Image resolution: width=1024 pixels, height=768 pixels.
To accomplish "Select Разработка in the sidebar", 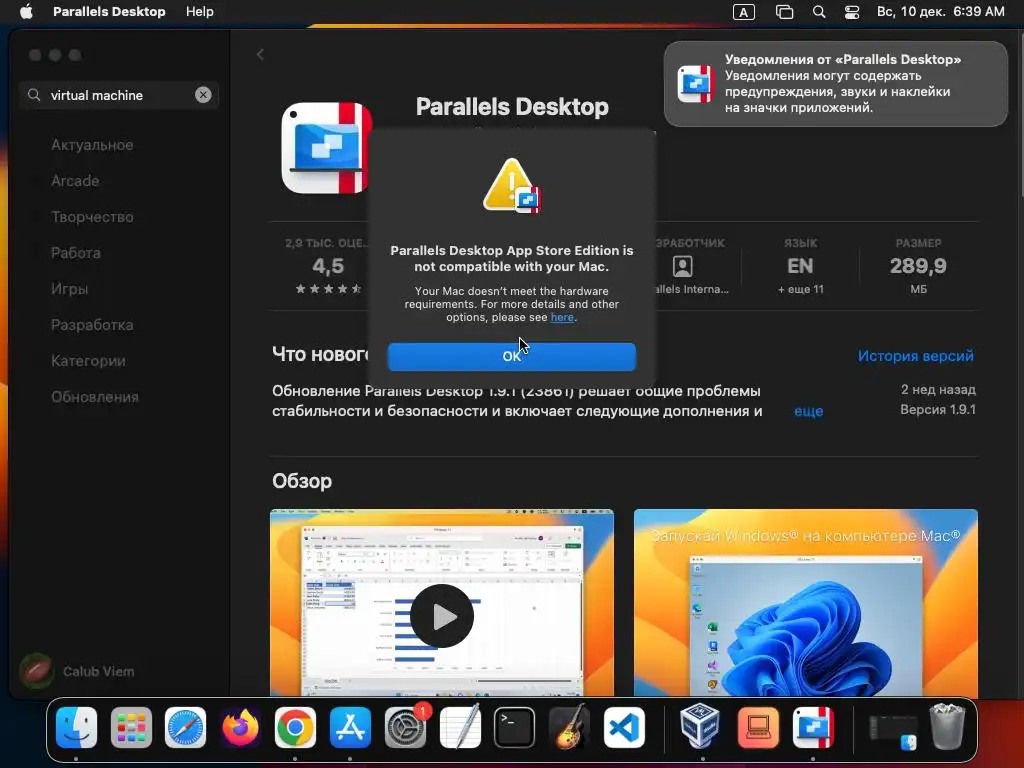I will [92, 325].
